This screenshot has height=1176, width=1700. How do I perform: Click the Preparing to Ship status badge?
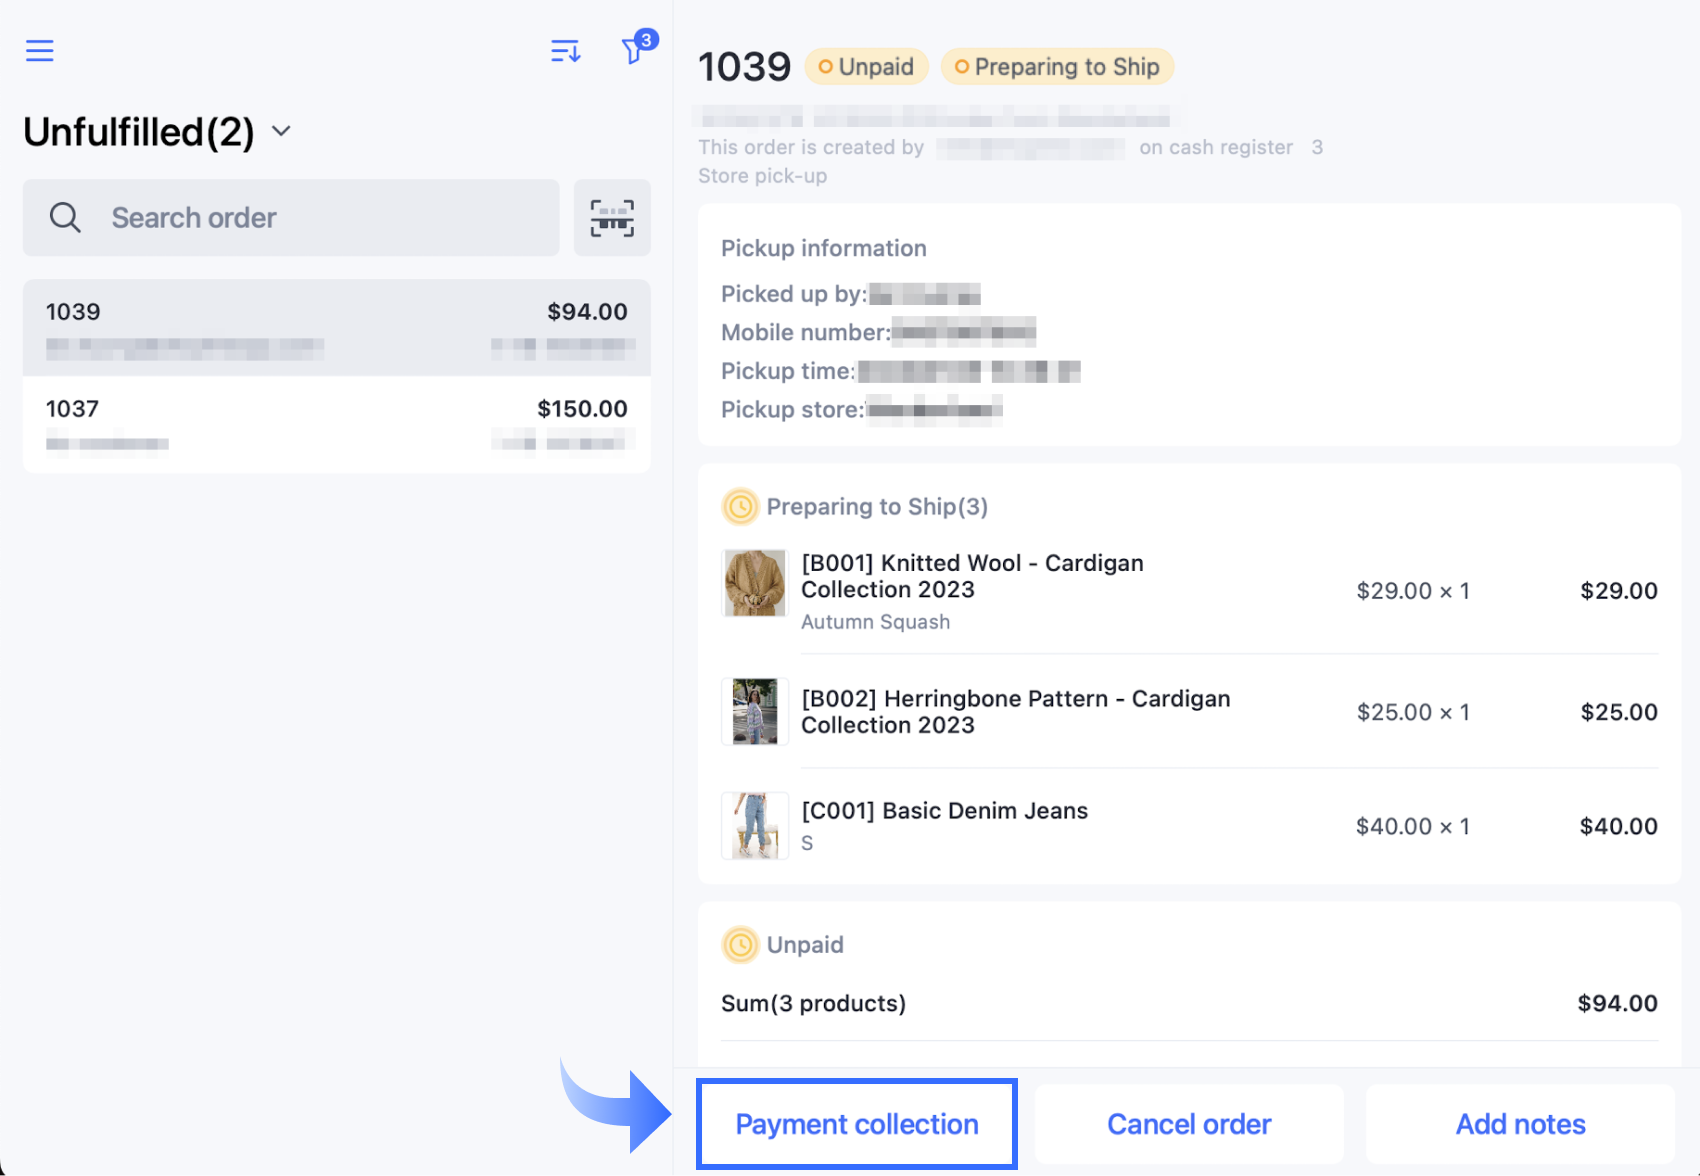(1057, 67)
